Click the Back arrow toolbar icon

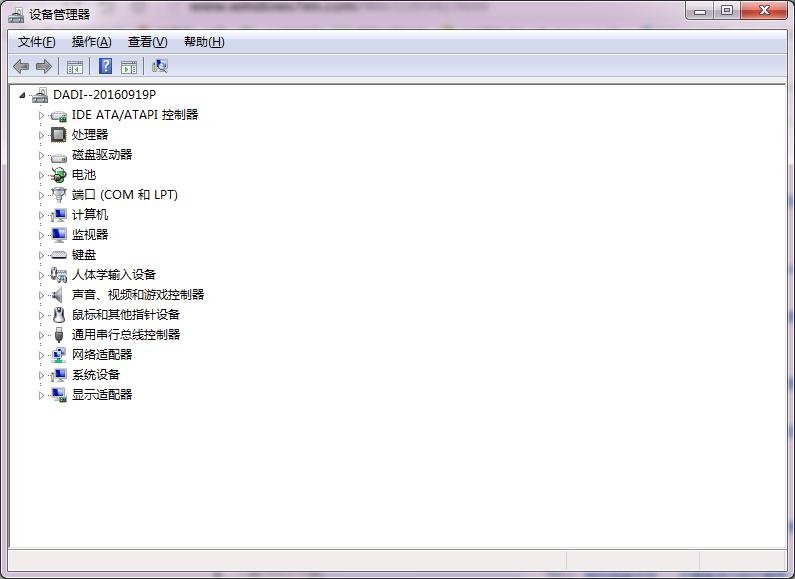pos(21,66)
